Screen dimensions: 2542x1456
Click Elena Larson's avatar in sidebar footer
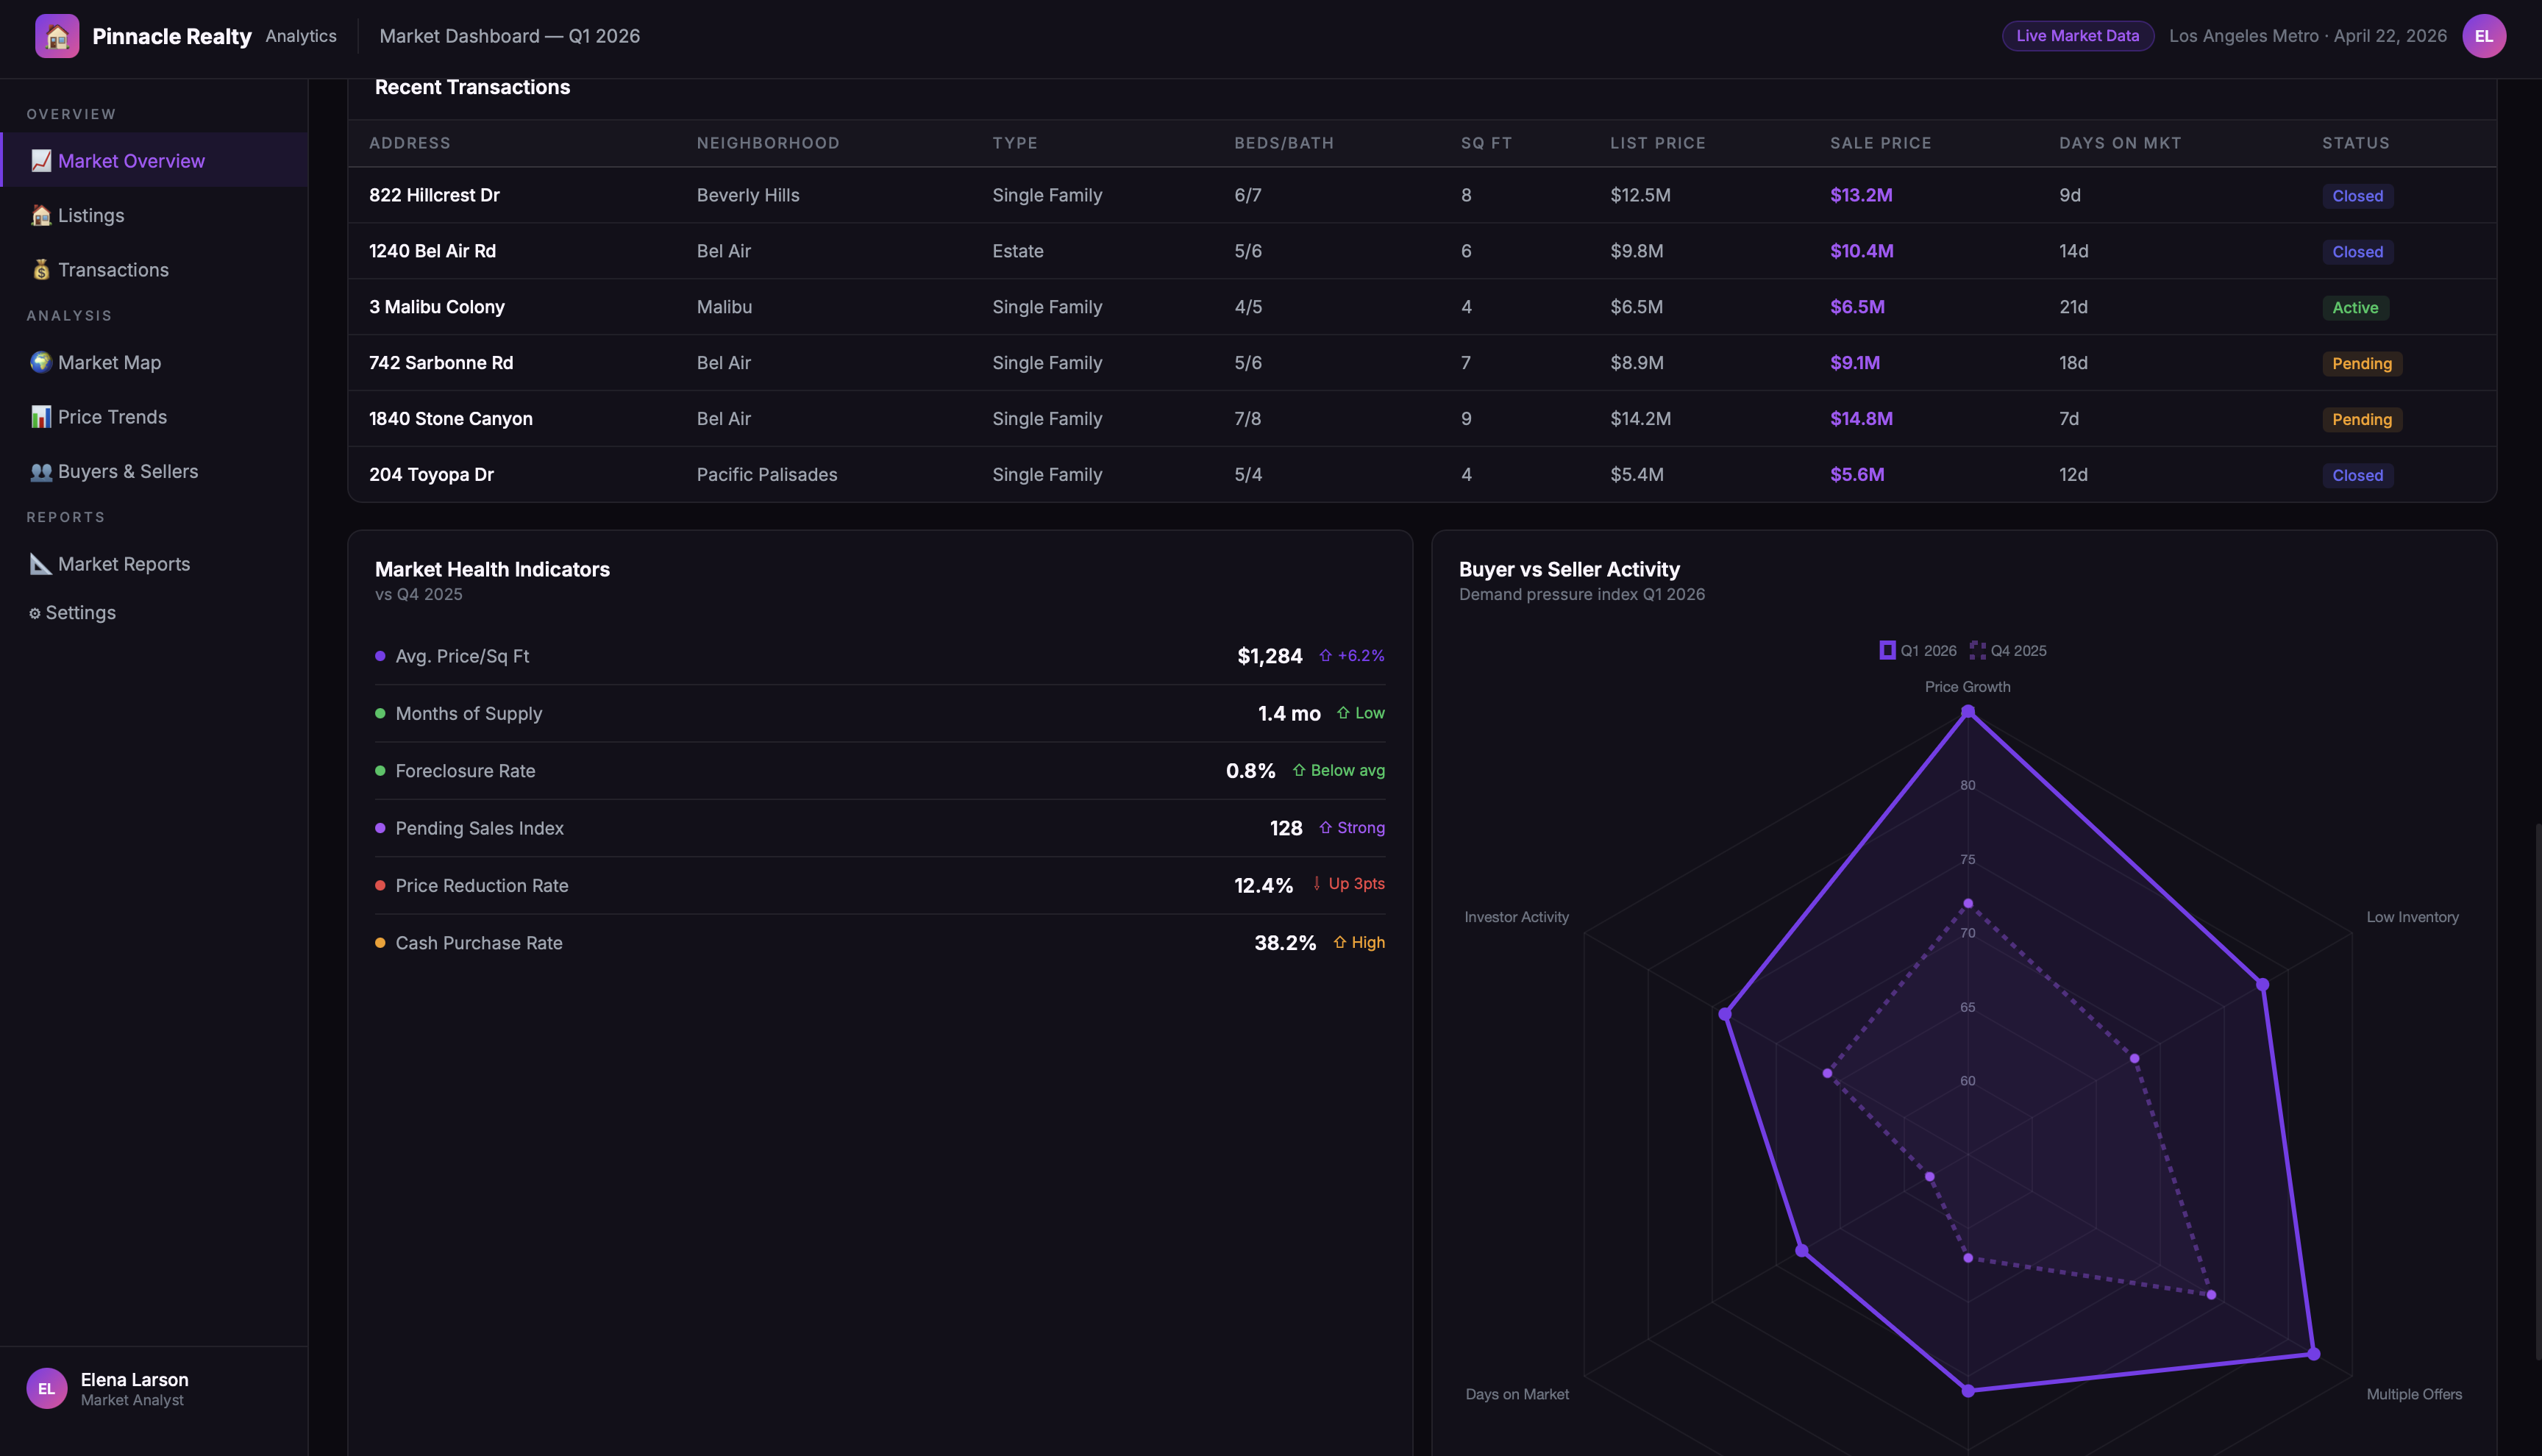coord(47,1388)
